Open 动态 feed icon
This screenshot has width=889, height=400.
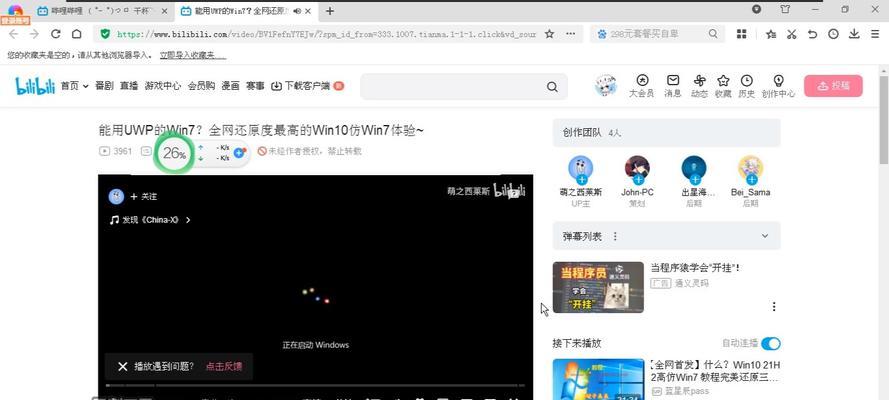[x=699, y=86]
